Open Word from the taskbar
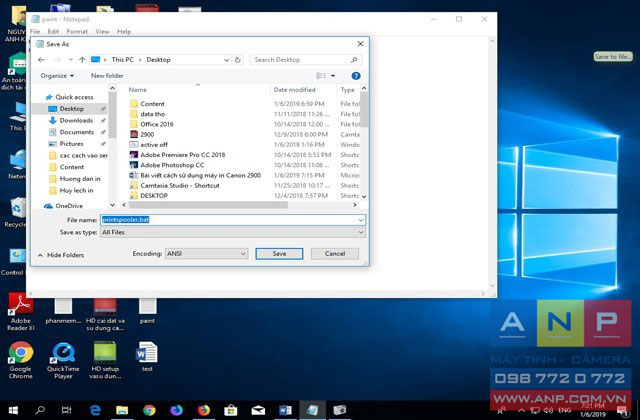This screenshot has height=420, width=640. pyautogui.click(x=285, y=410)
